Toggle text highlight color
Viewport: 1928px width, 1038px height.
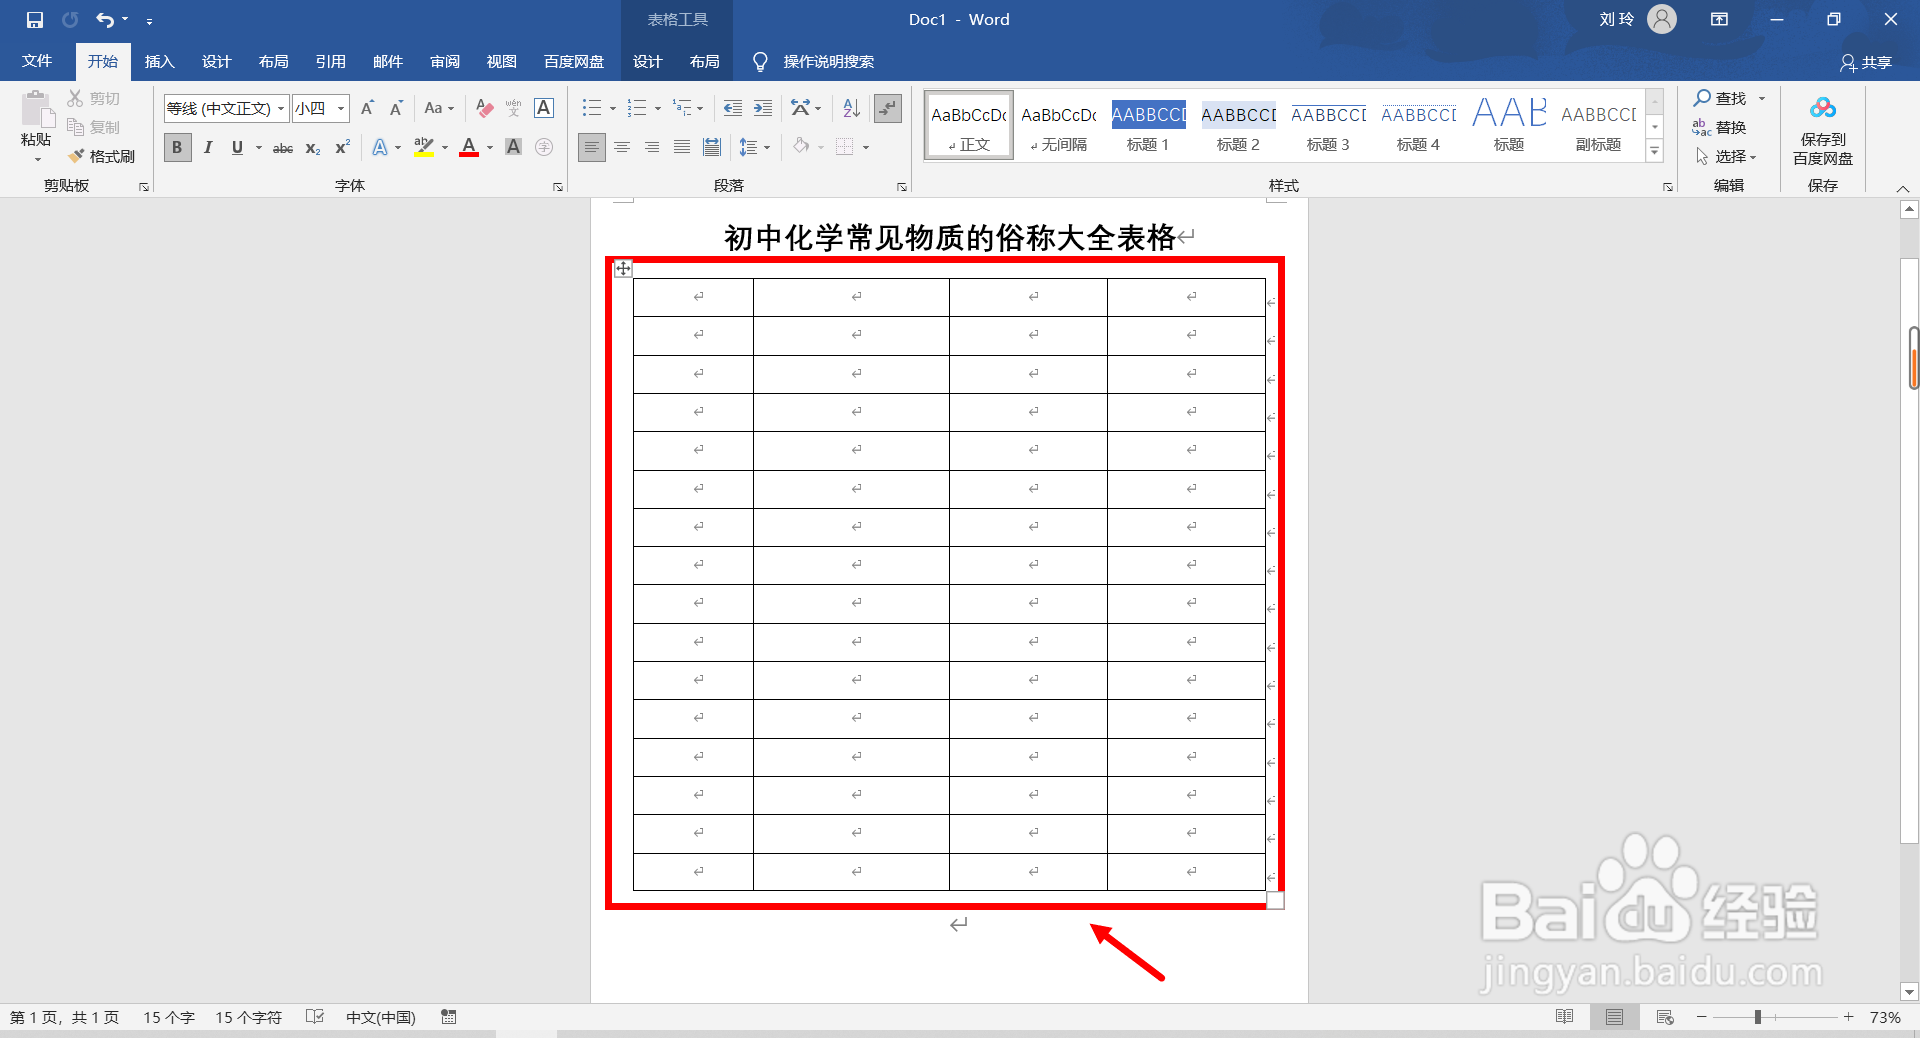click(x=423, y=147)
